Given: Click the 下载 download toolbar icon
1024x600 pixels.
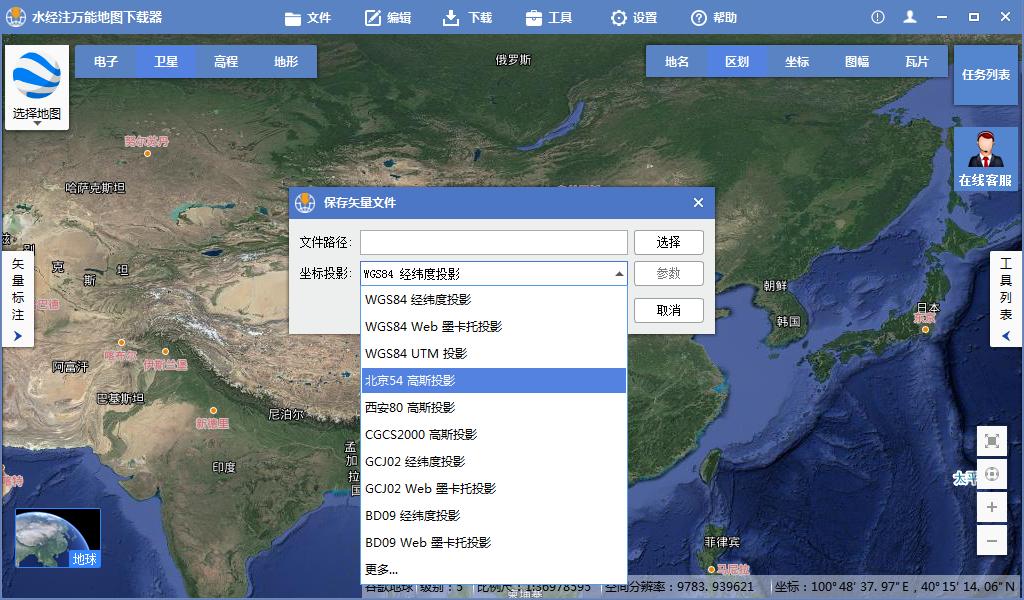Looking at the screenshot, I should (467, 16).
